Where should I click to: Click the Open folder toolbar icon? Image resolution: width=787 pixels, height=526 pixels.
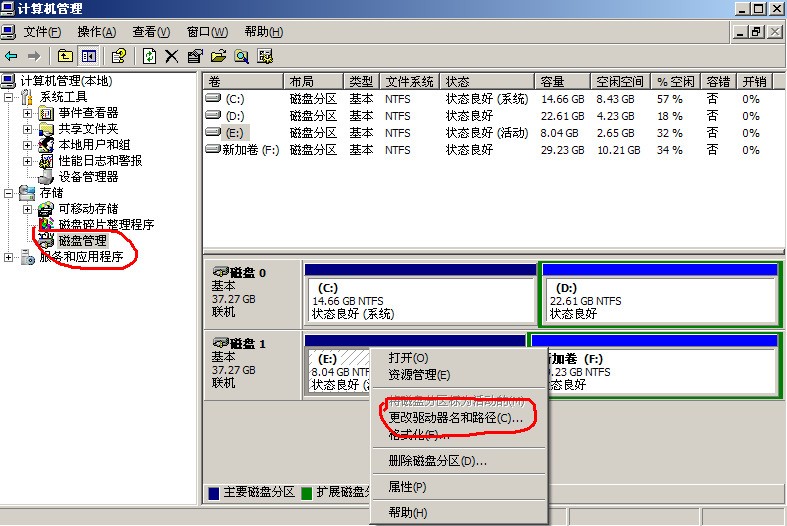pyautogui.click(x=218, y=56)
